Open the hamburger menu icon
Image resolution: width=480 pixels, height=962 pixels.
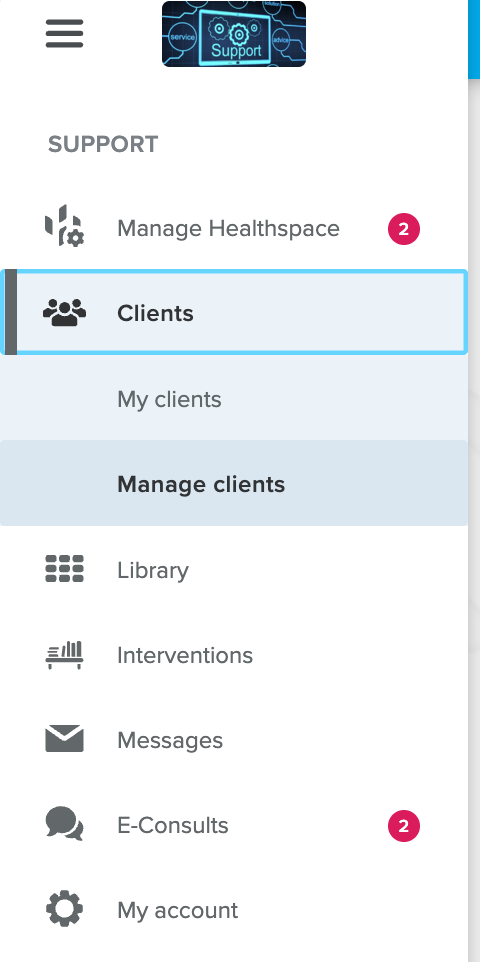(x=64, y=33)
